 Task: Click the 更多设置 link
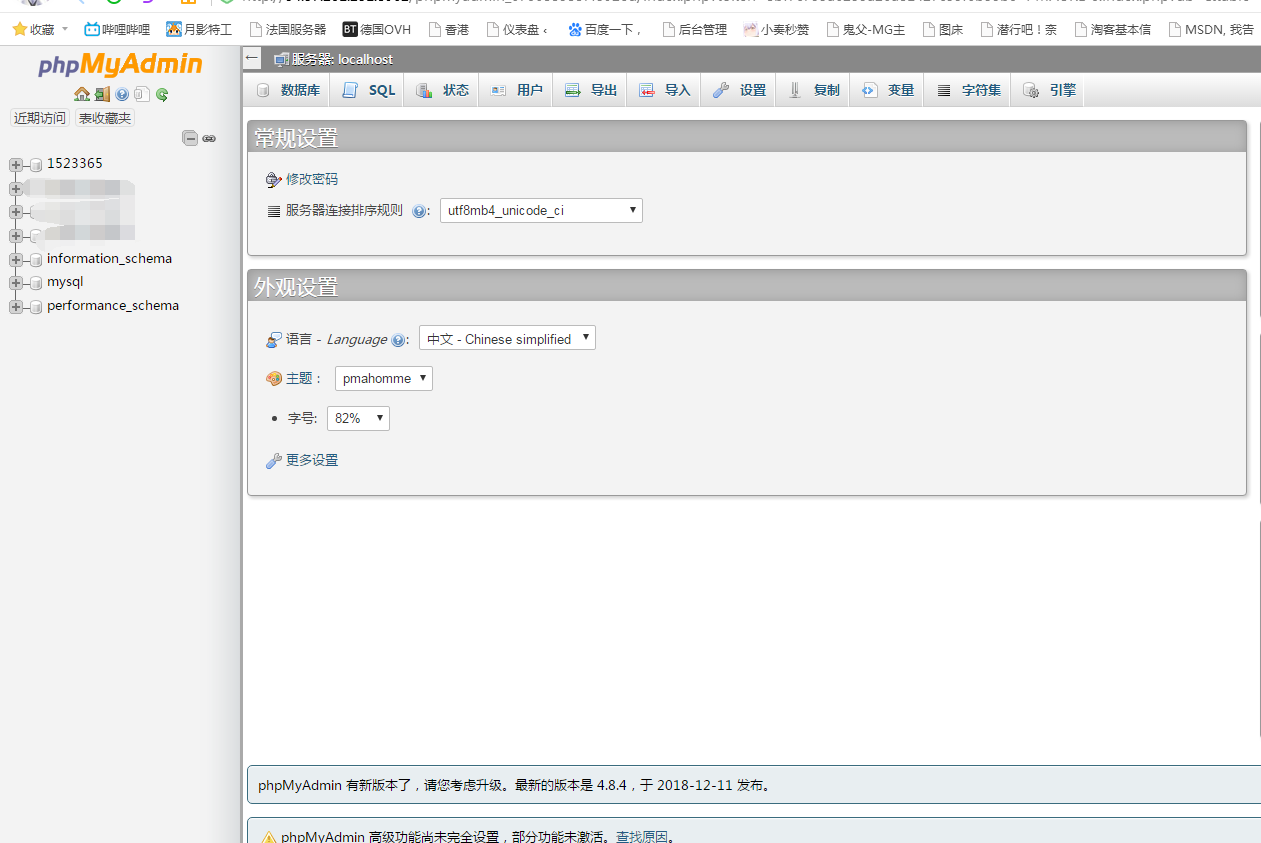click(312, 461)
